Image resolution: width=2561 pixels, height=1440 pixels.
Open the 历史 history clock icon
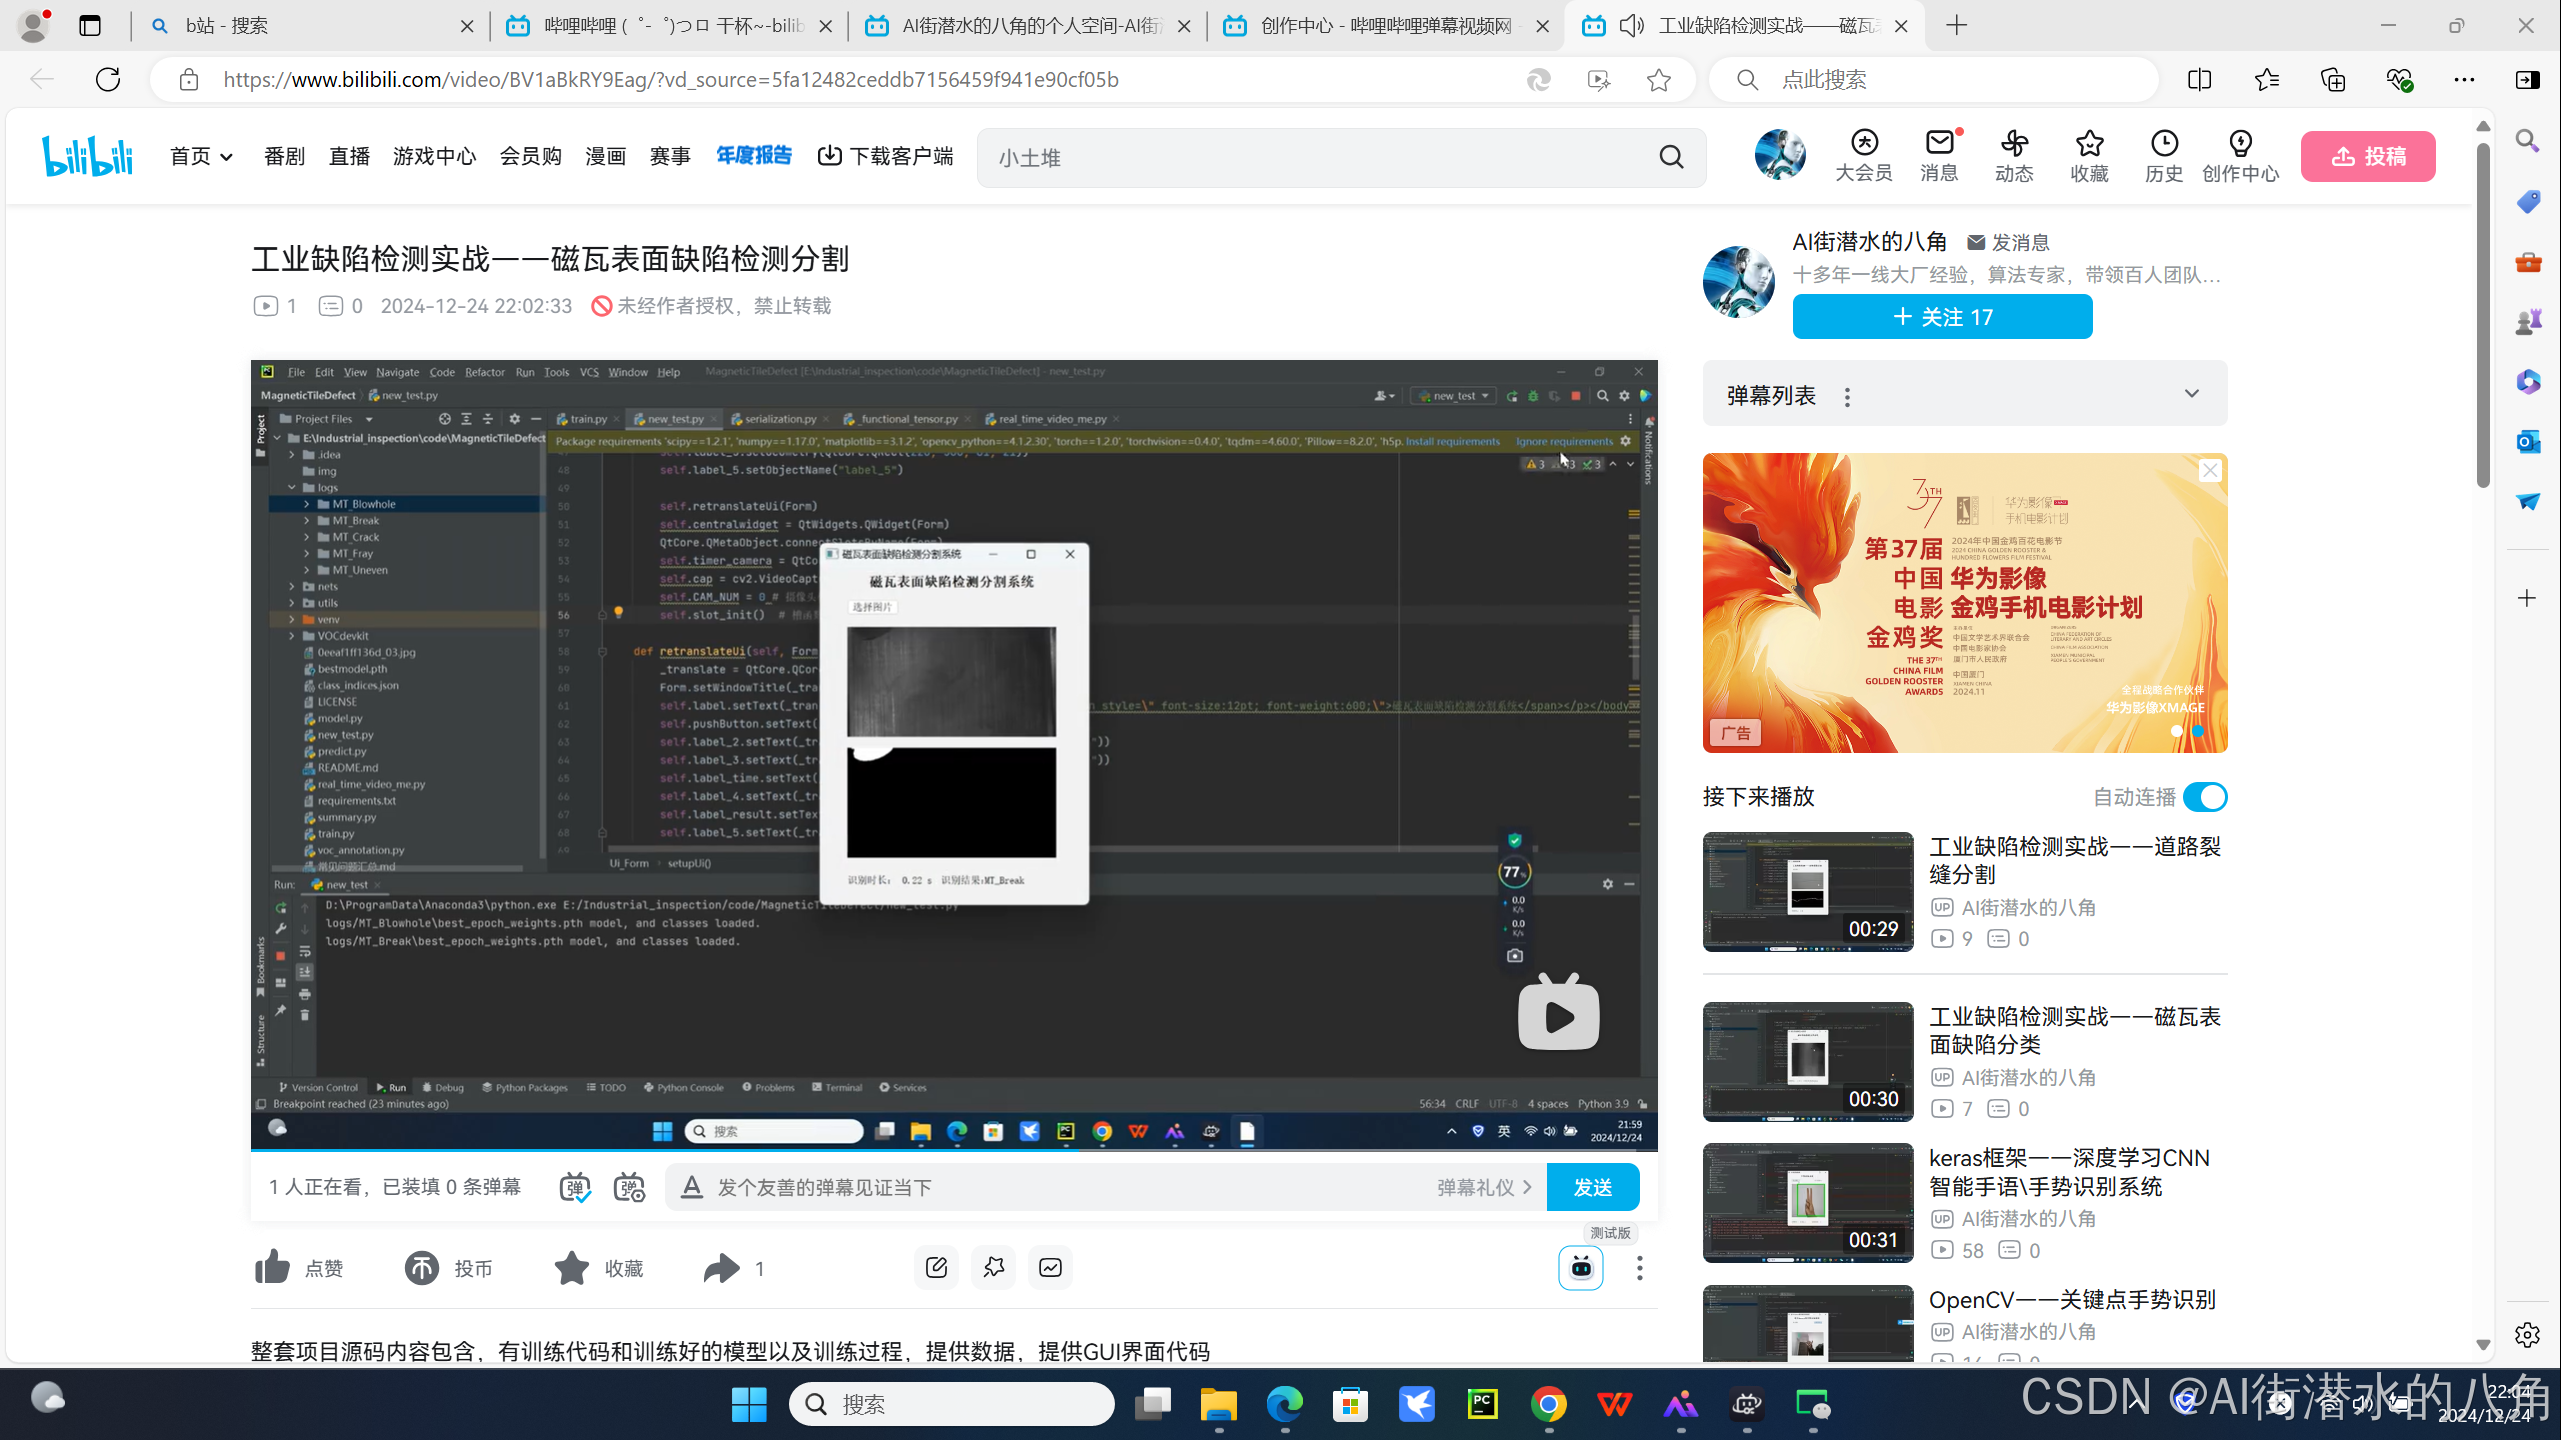click(x=2164, y=144)
